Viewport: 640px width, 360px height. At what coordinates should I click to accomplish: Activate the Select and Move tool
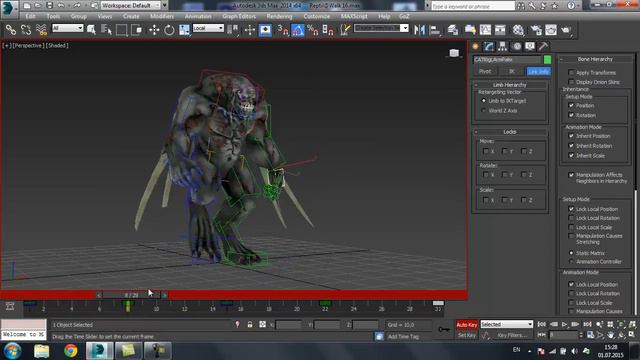(x=154, y=30)
